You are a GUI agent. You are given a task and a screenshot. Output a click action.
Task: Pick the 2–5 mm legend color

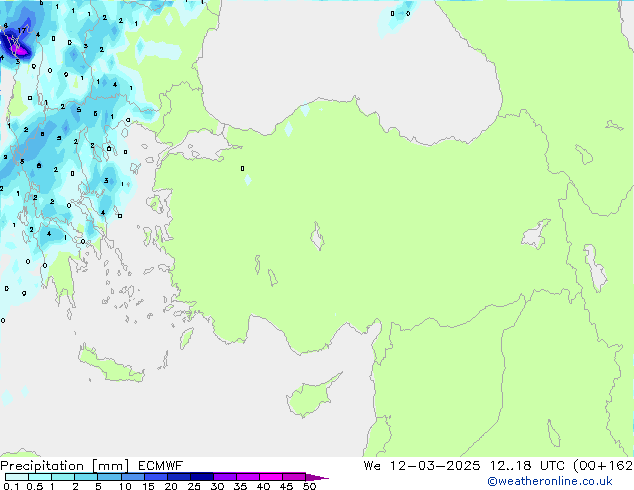click(86, 477)
